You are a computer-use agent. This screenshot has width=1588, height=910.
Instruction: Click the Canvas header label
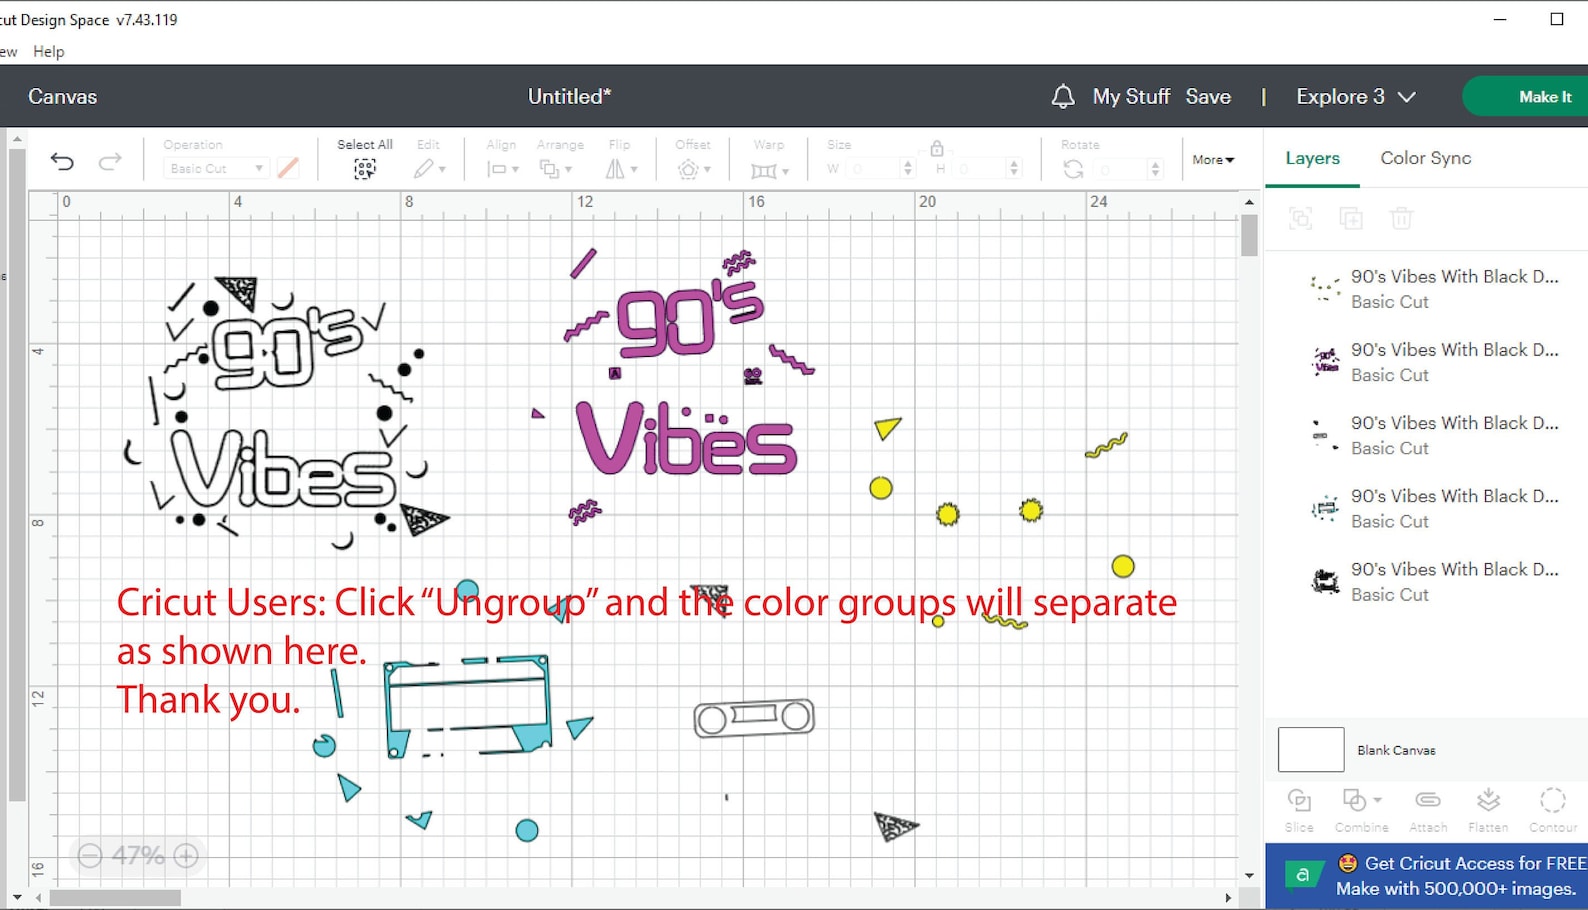click(62, 96)
